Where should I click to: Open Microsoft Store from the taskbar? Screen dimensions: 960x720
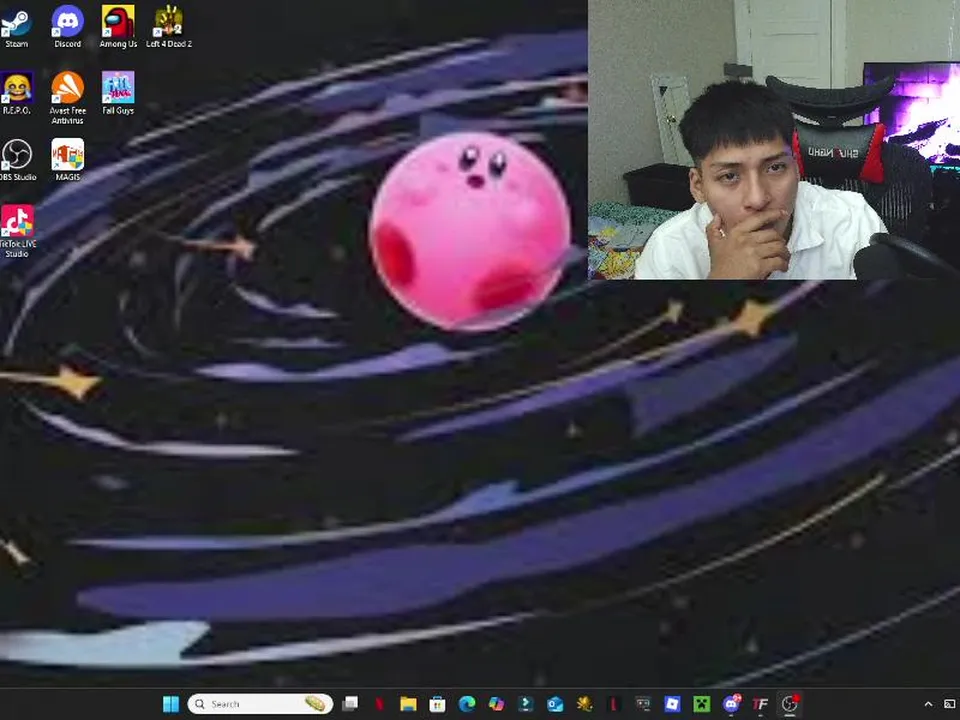(x=437, y=704)
